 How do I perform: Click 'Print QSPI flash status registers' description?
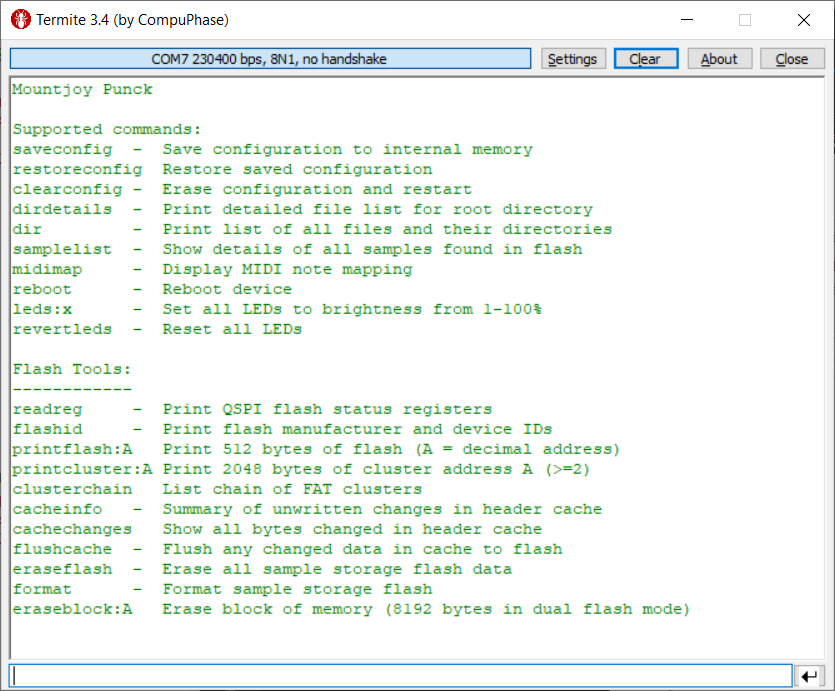(x=328, y=409)
